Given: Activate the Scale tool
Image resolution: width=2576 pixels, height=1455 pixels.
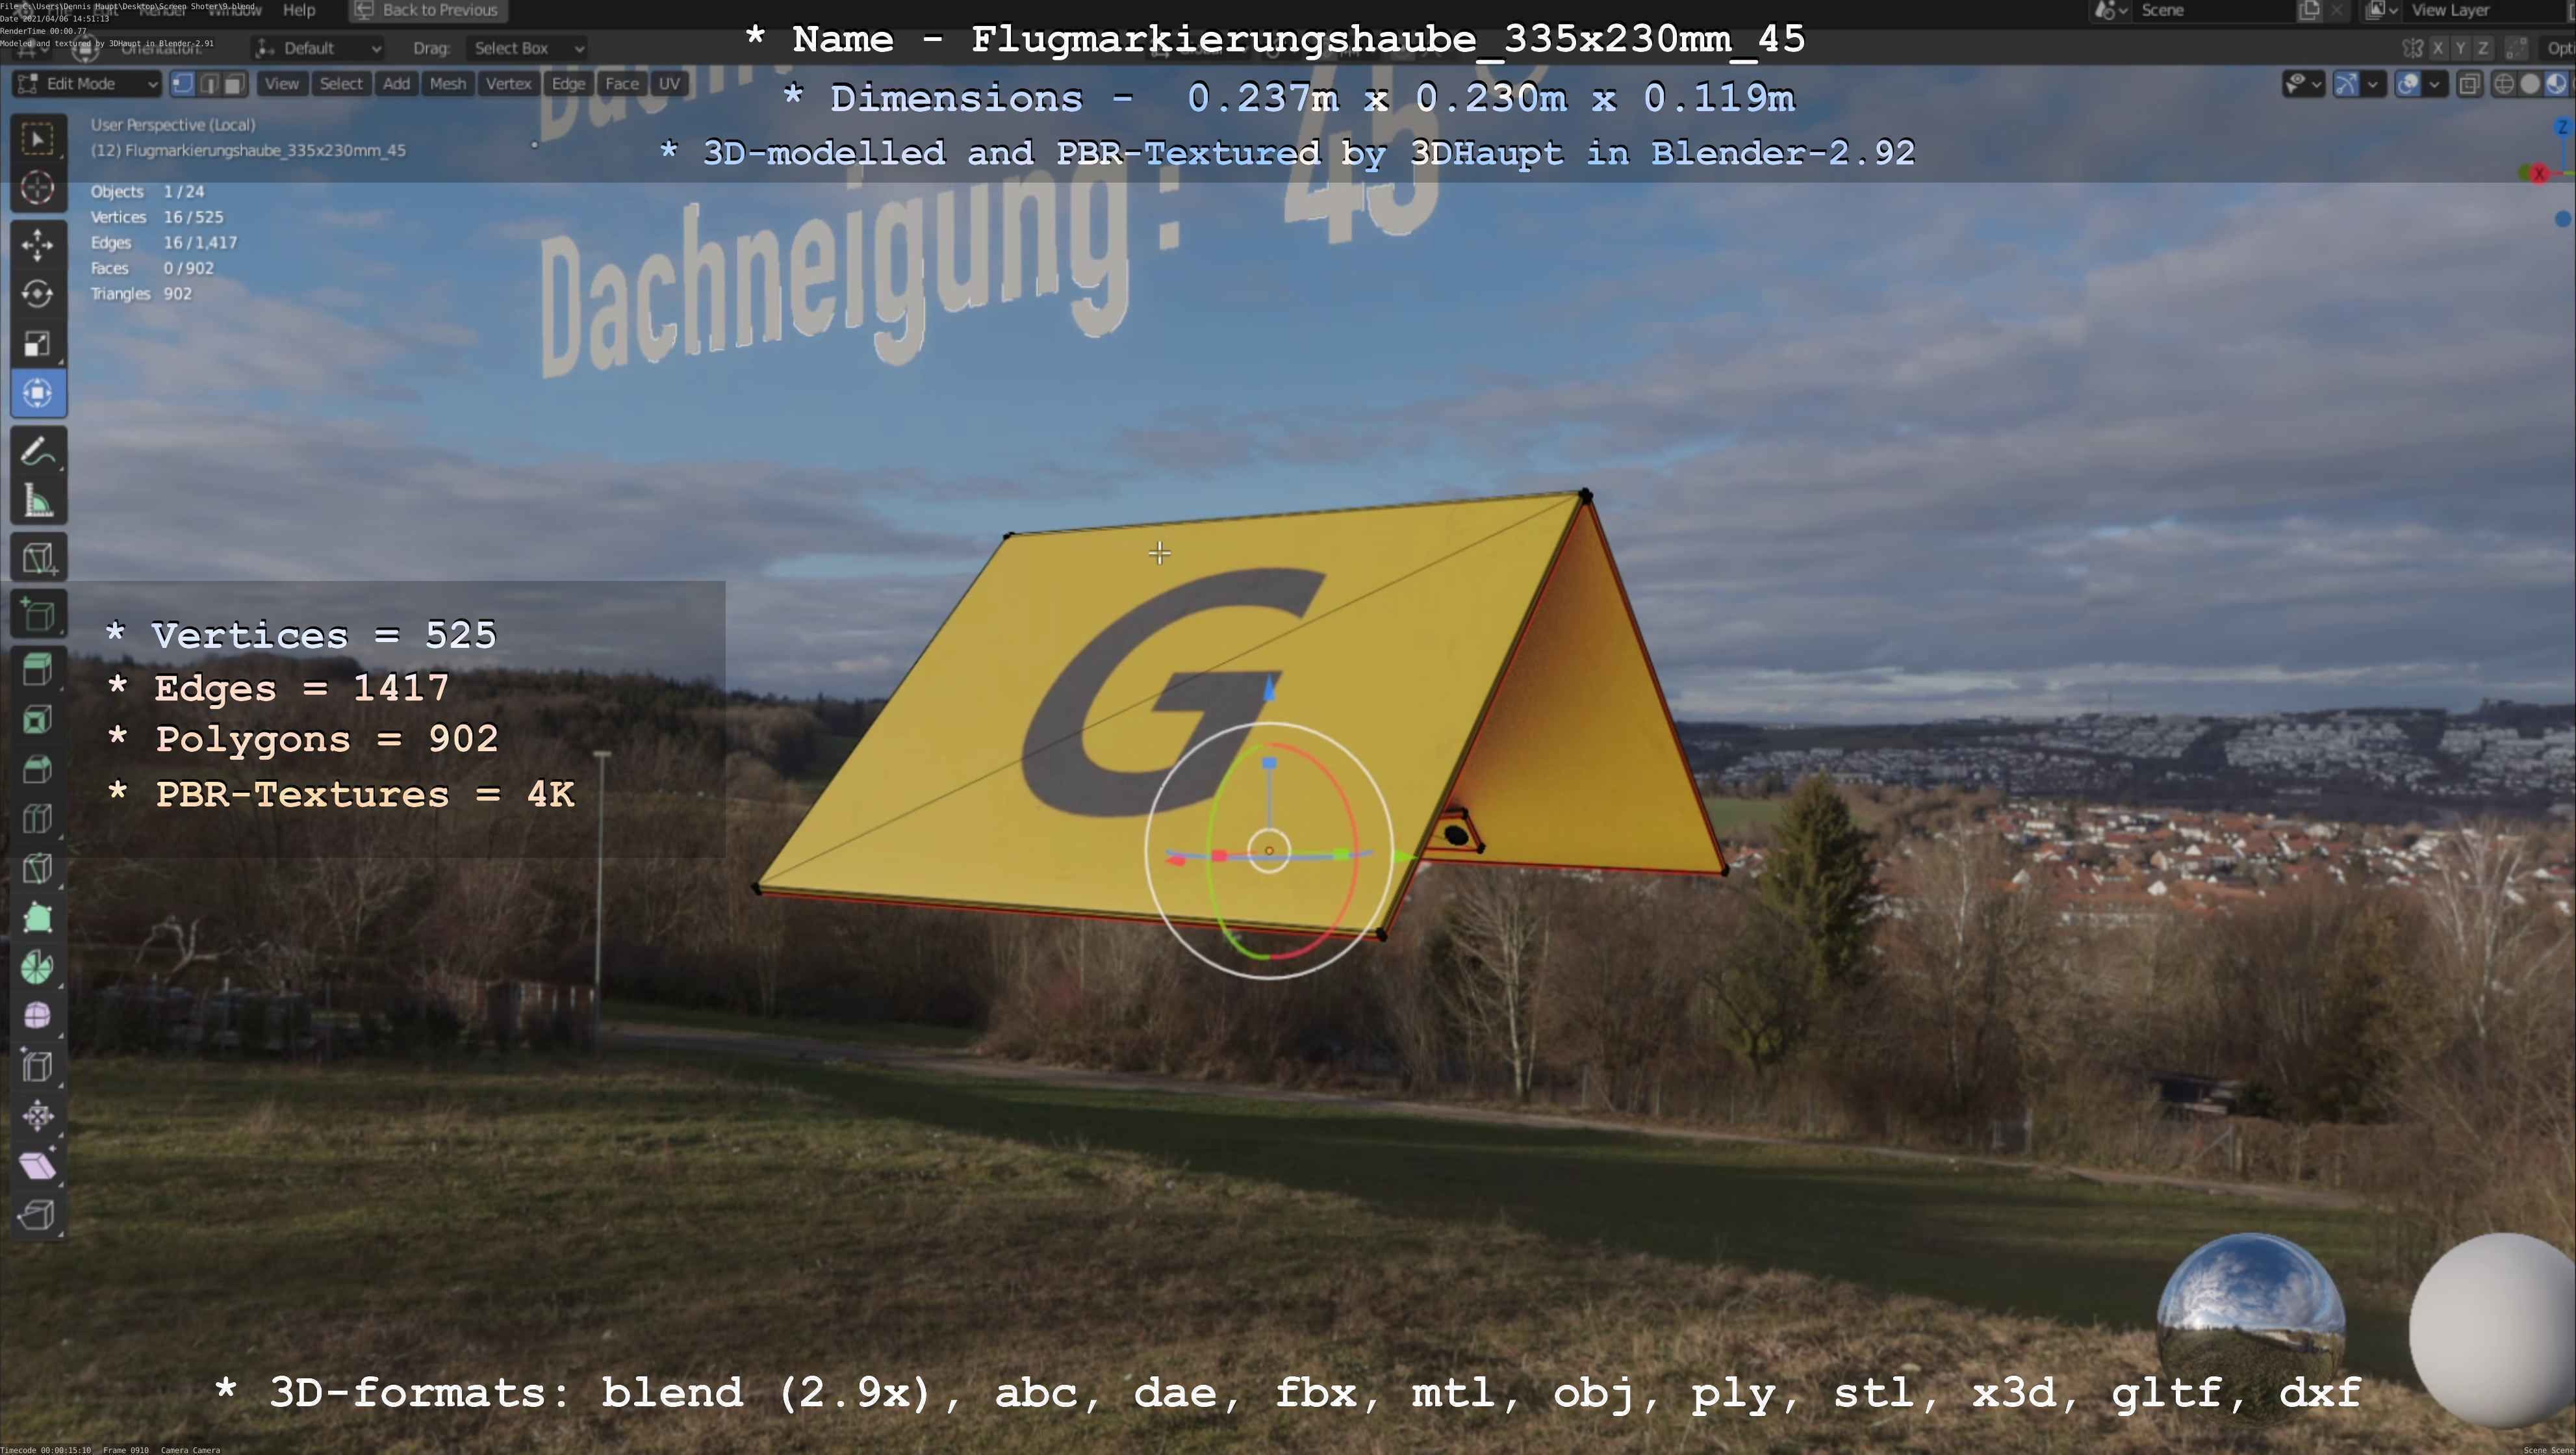Looking at the screenshot, I should [x=38, y=343].
